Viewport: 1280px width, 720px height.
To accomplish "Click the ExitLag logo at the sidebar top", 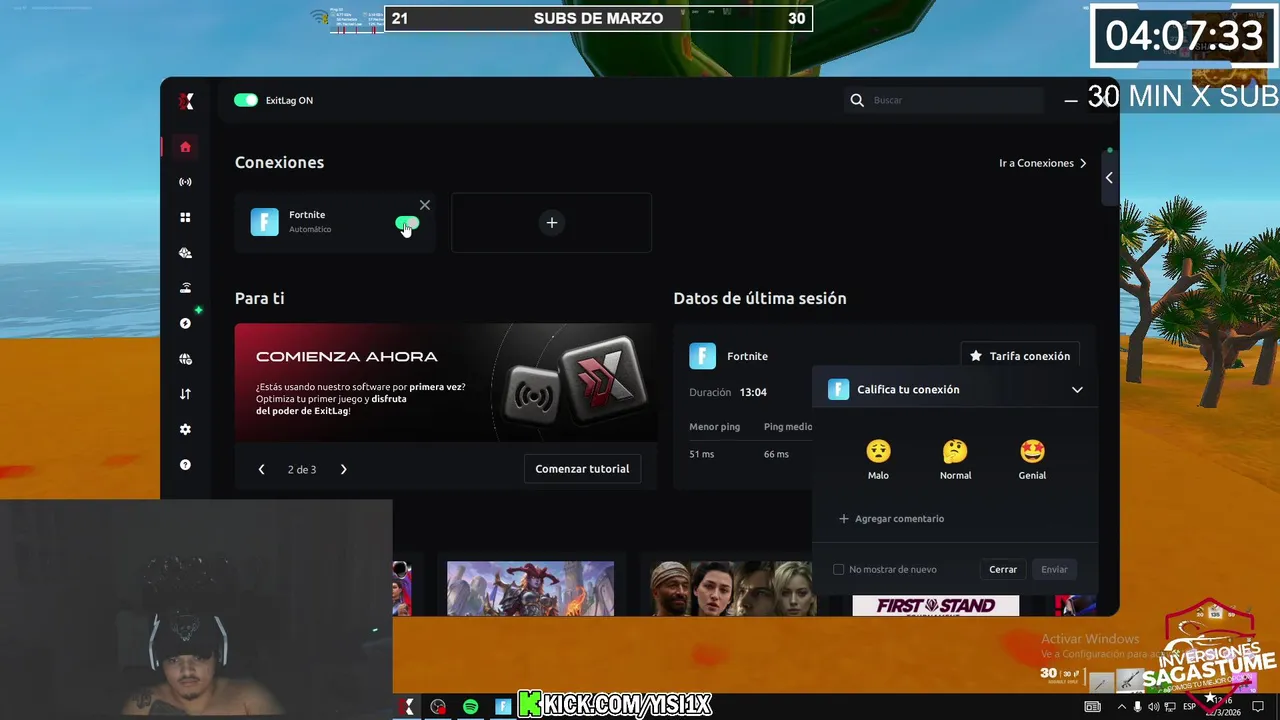I will (x=186, y=101).
